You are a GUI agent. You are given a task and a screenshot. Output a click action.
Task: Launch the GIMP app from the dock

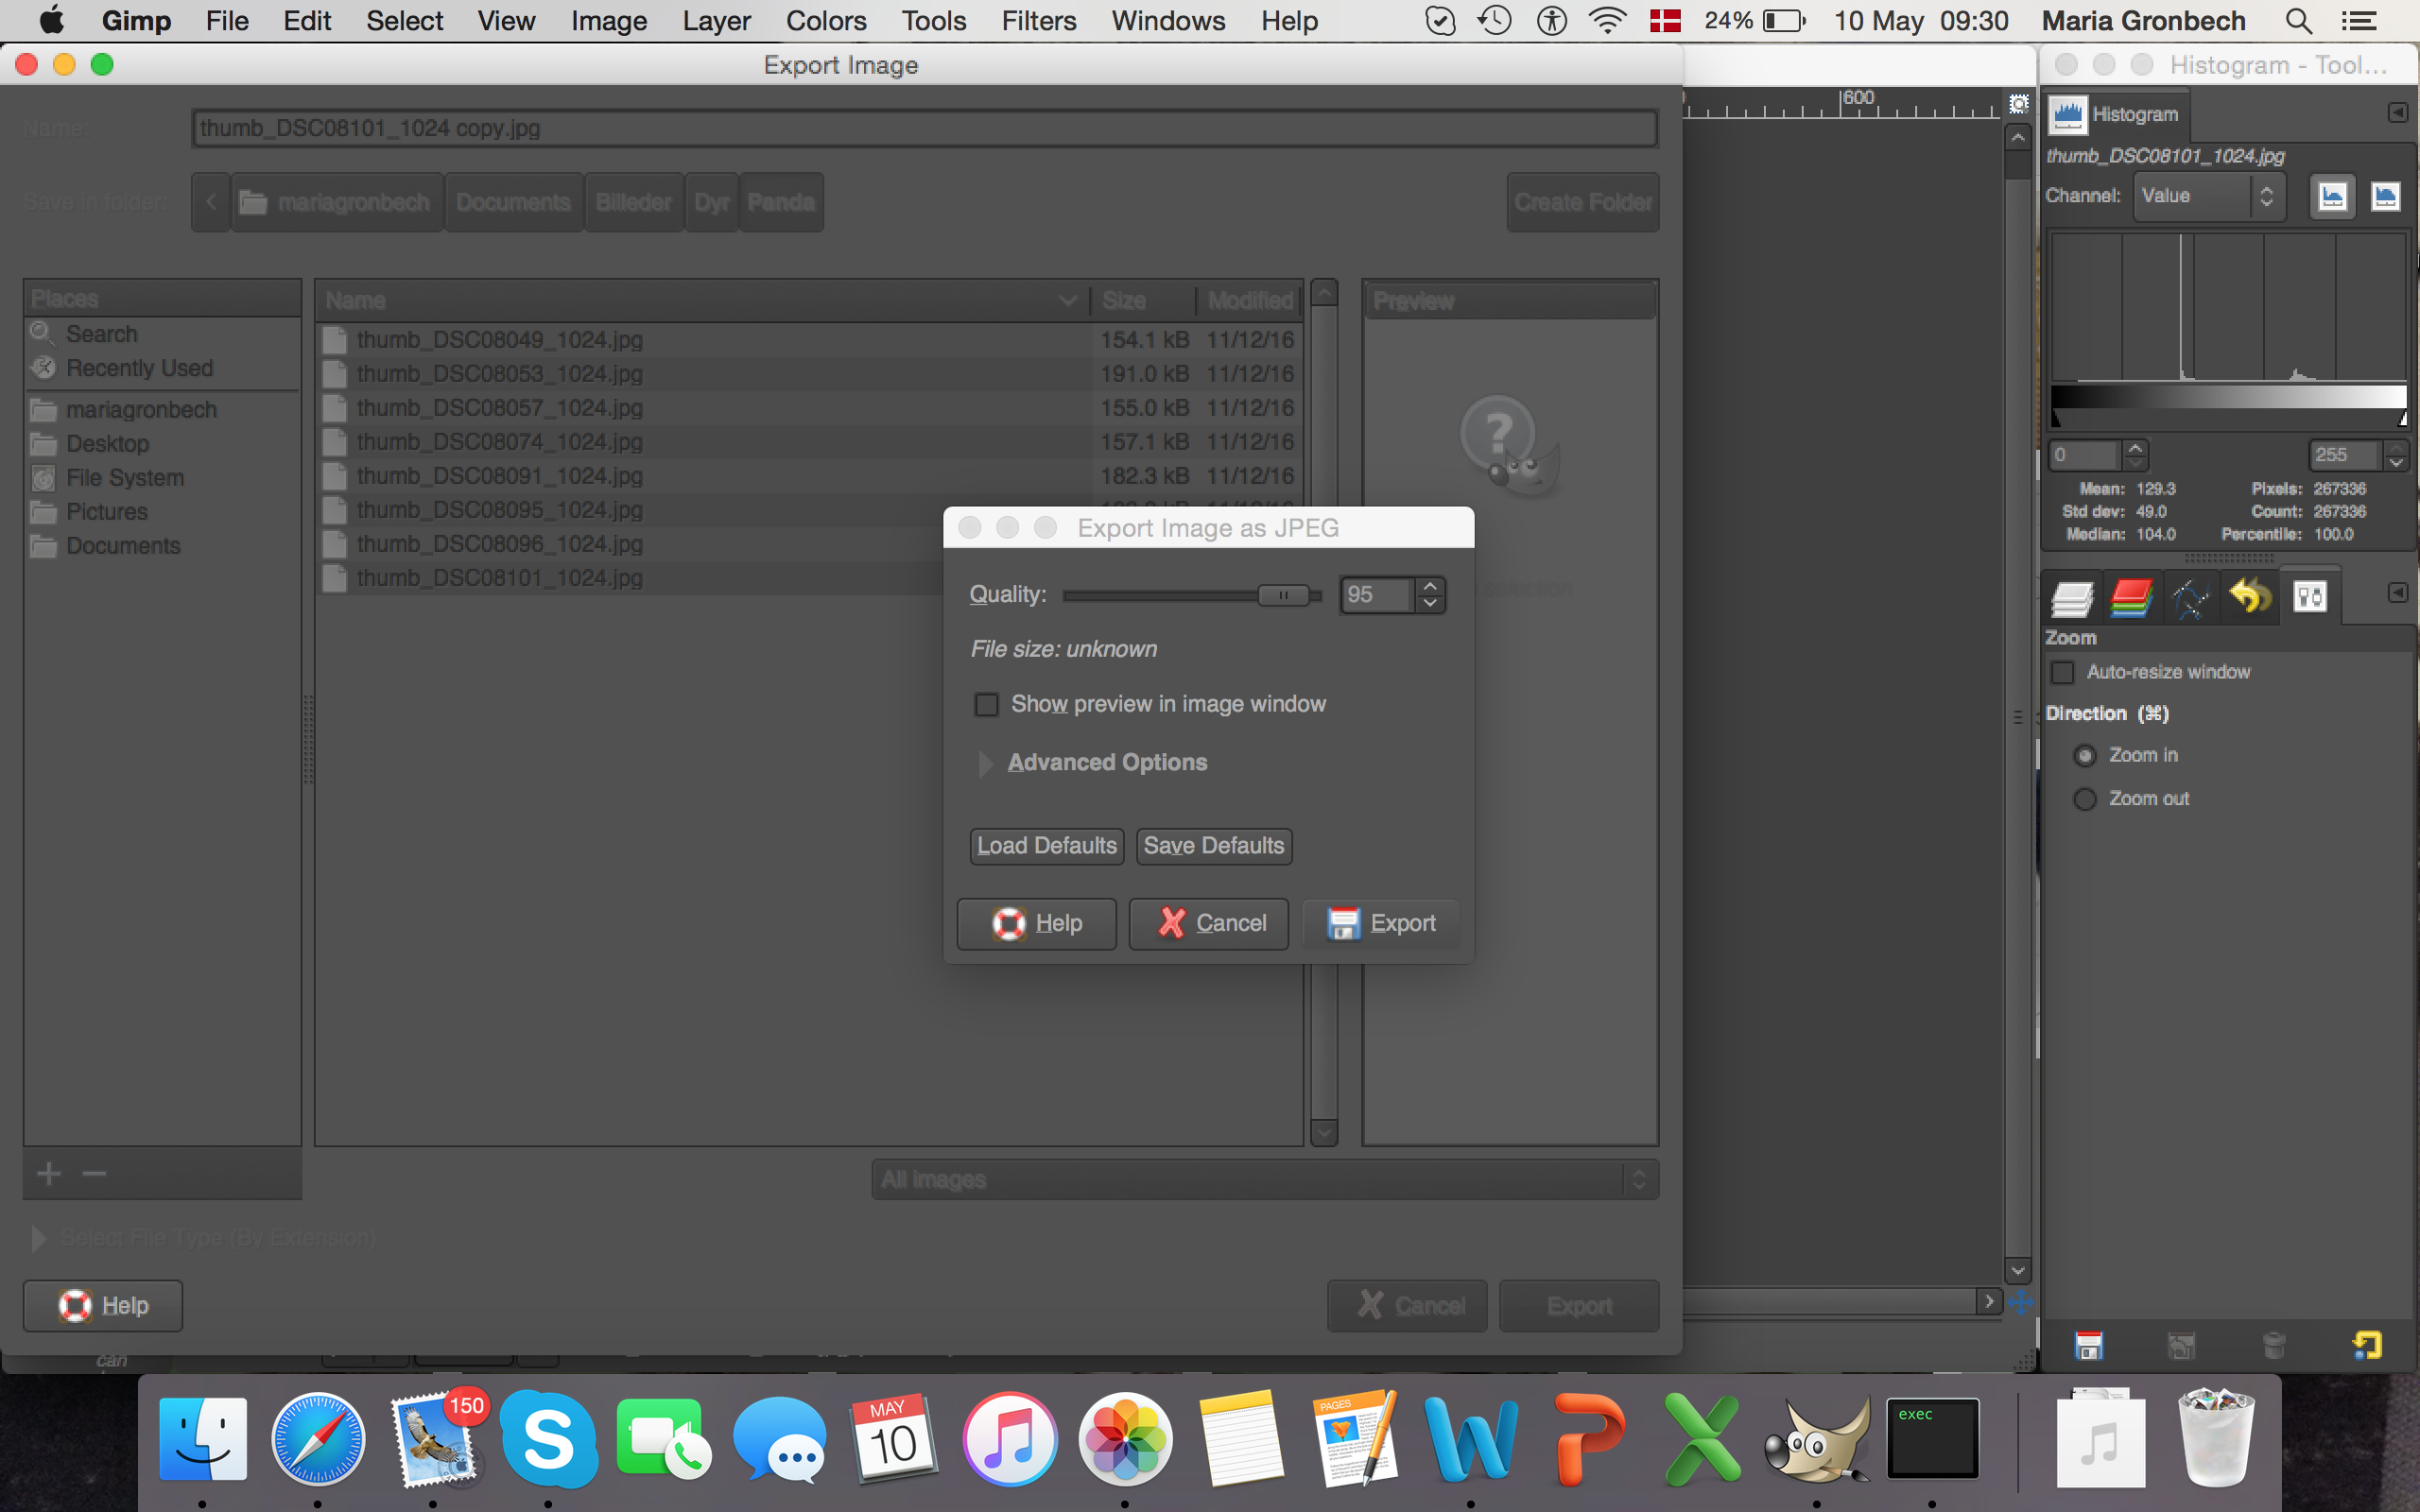(1816, 1440)
